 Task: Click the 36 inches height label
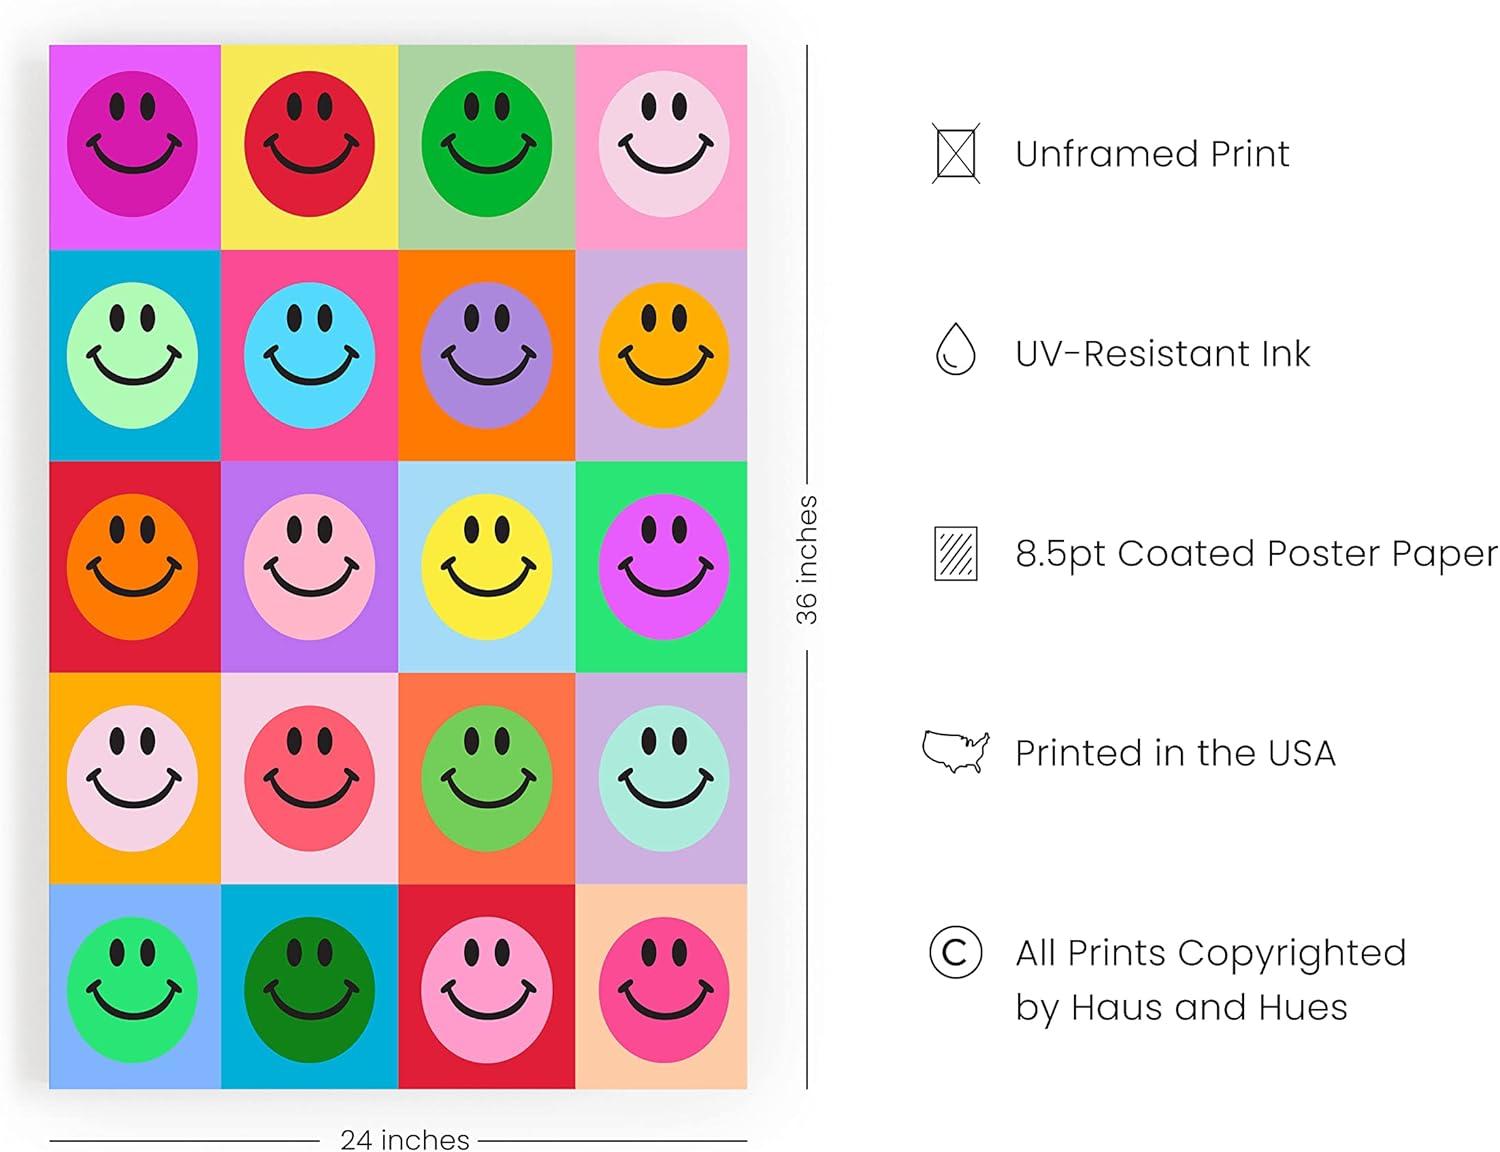806,560
